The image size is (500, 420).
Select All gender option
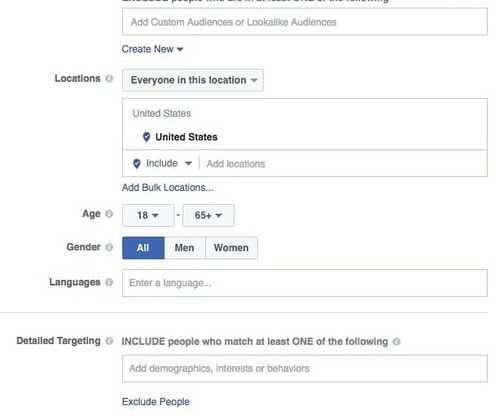tap(143, 248)
